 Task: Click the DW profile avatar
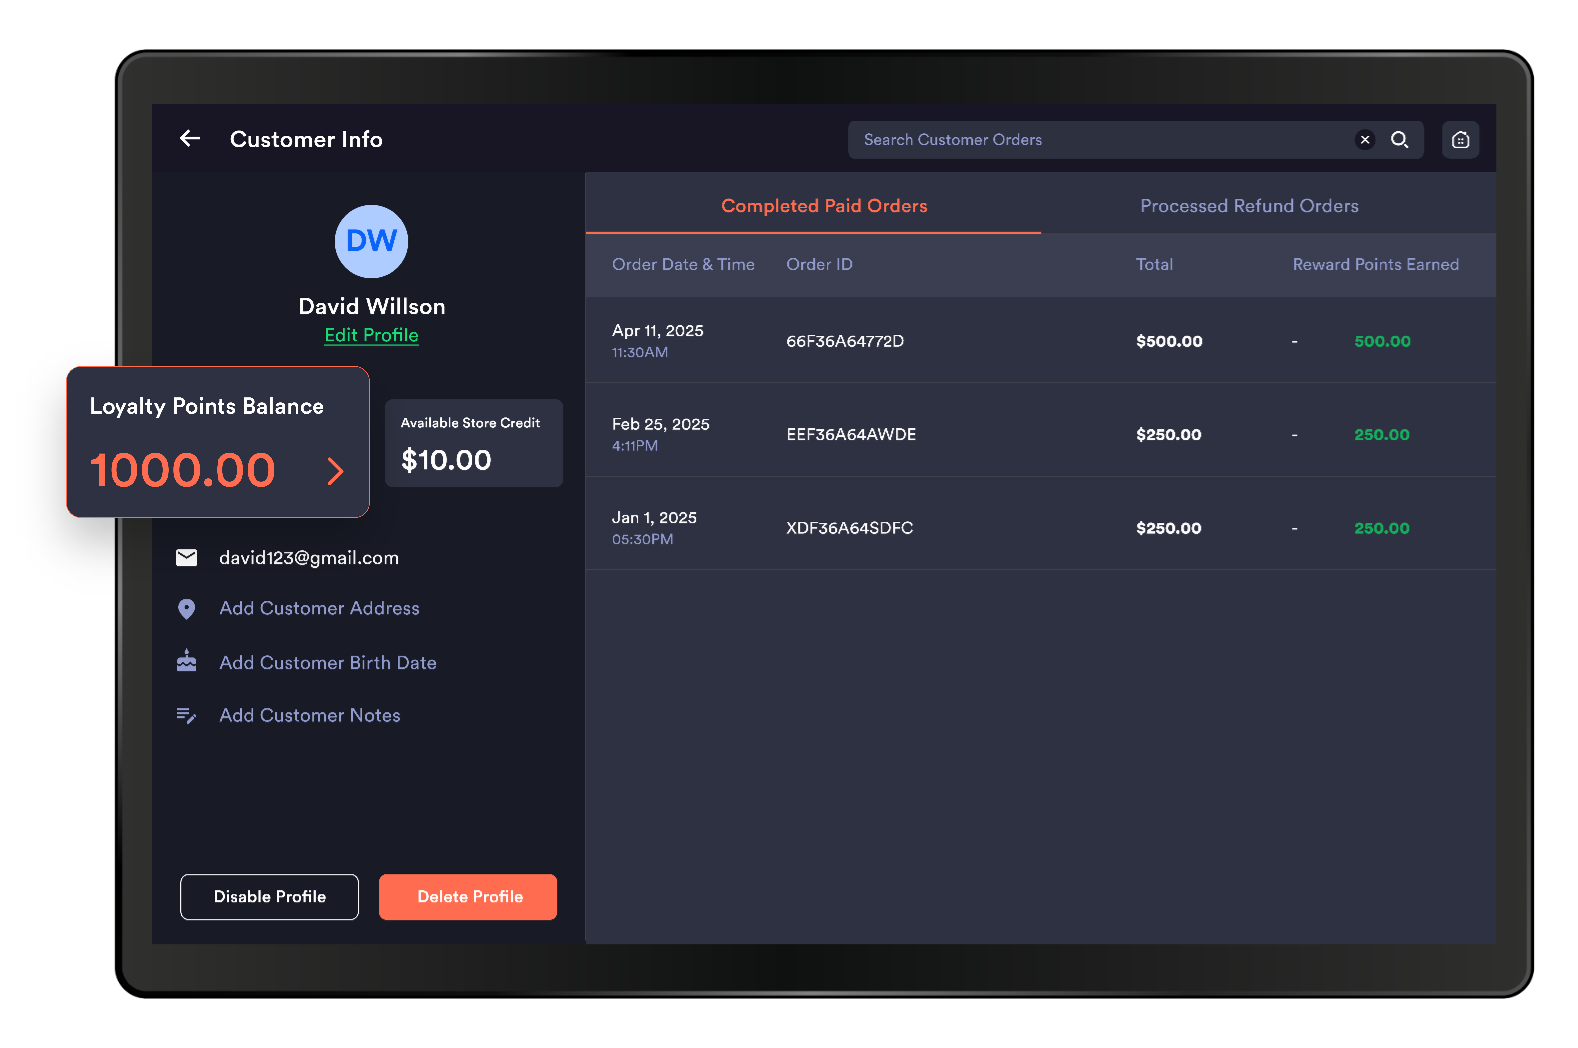coord(371,241)
